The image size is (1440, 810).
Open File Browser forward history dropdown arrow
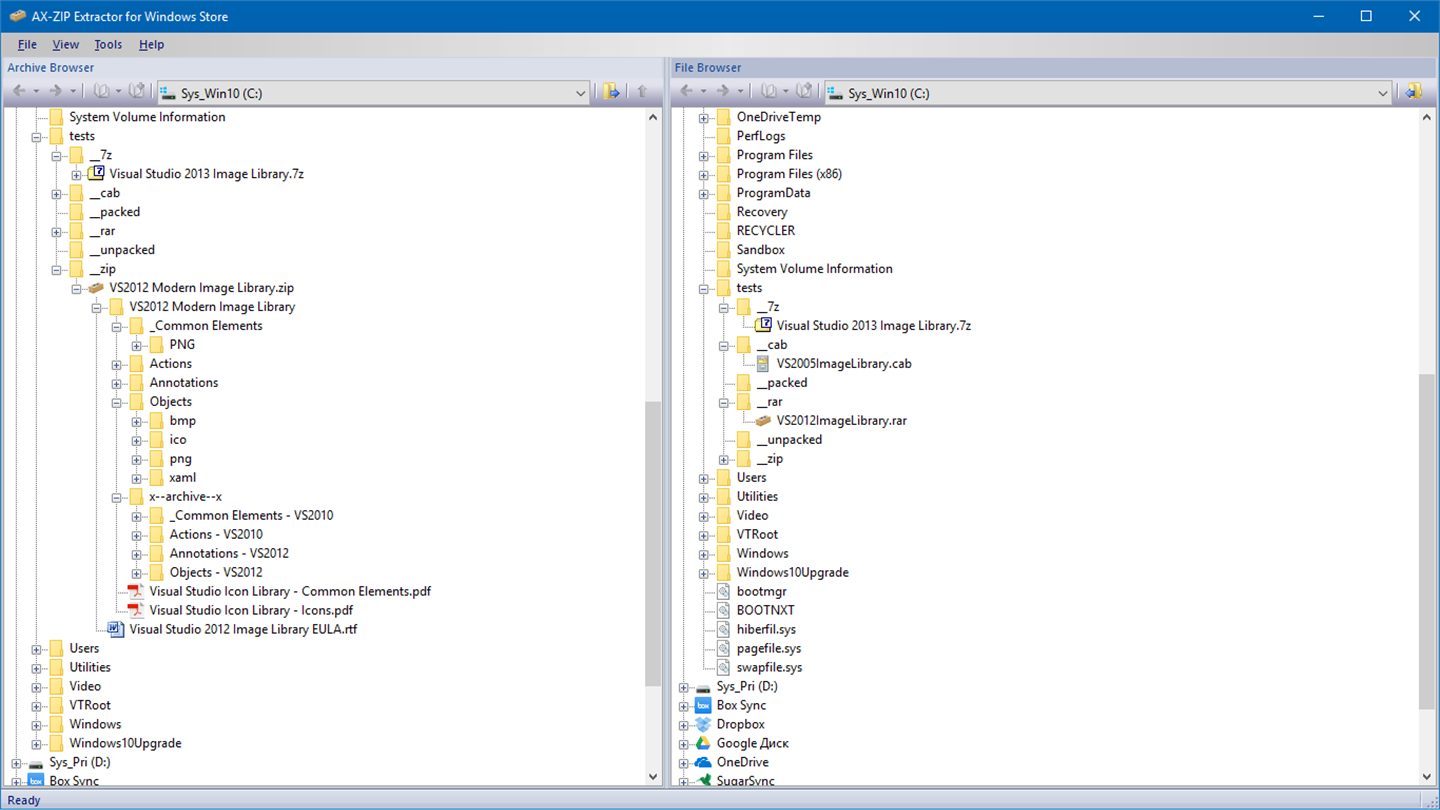[741, 92]
